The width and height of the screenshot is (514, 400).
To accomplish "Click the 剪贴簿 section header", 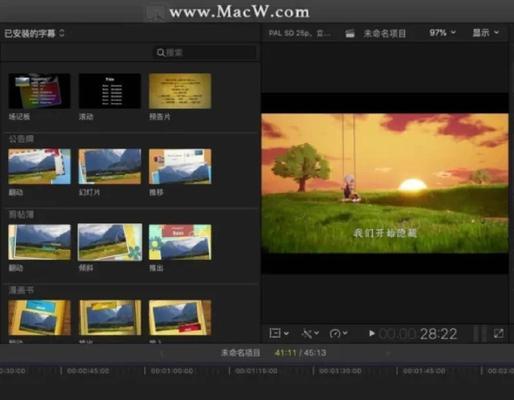I will [x=21, y=214].
